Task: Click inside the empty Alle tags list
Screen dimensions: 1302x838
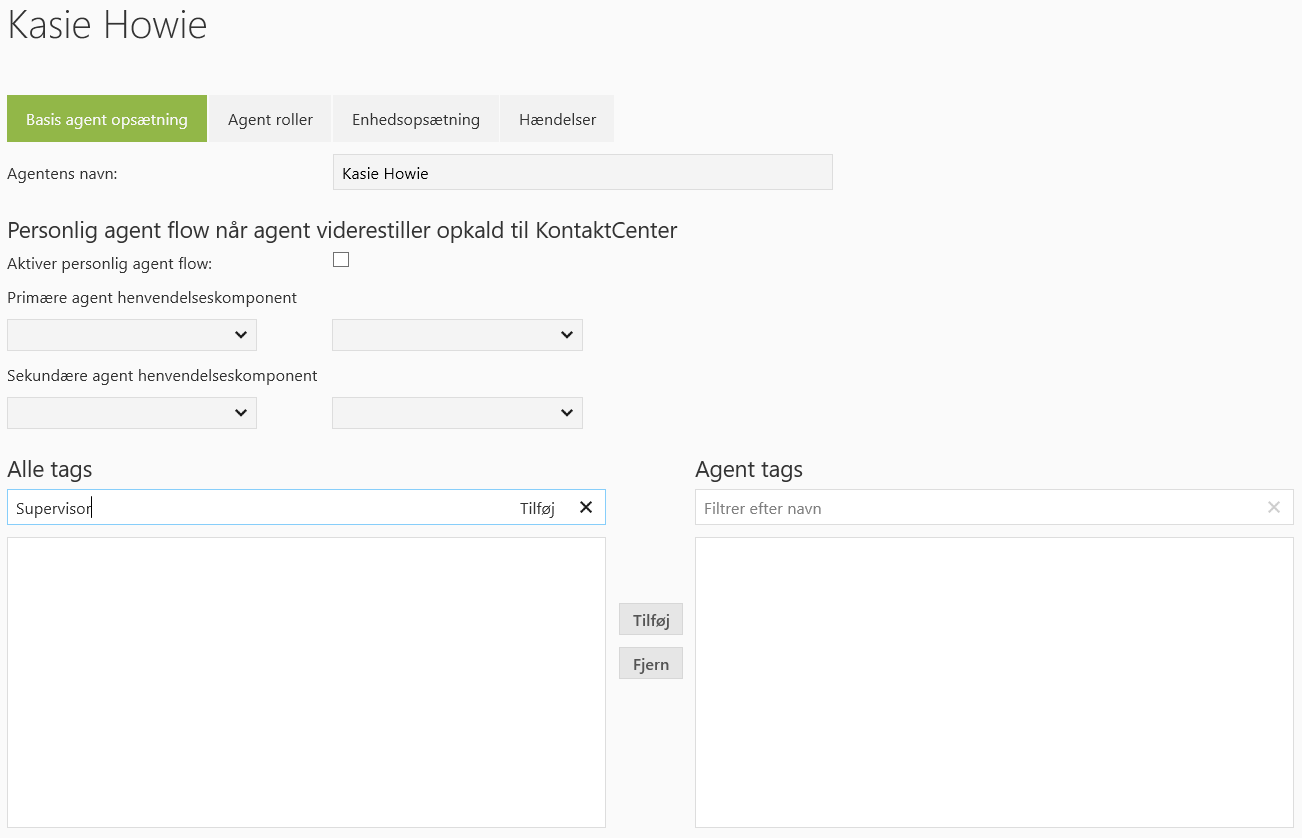Action: 306,682
